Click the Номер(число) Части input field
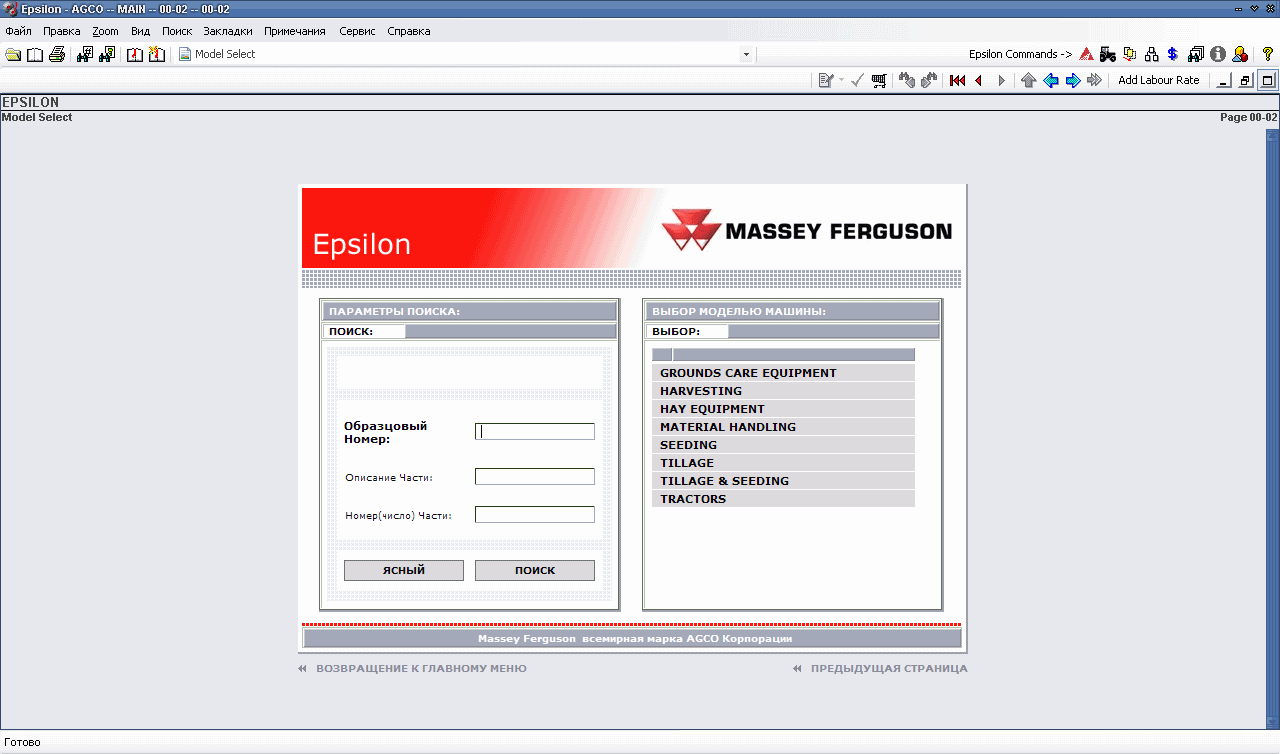The height and width of the screenshot is (754, 1280). [535, 515]
